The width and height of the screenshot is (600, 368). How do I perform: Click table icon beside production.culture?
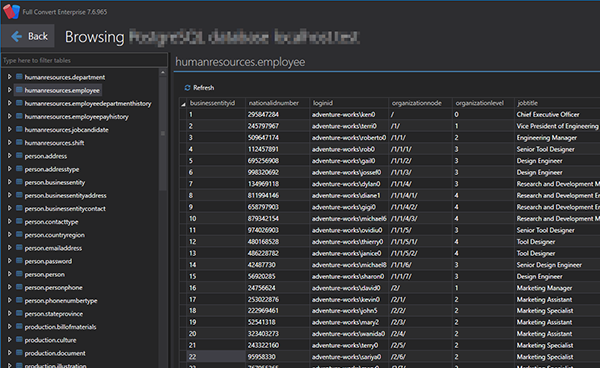point(19,340)
